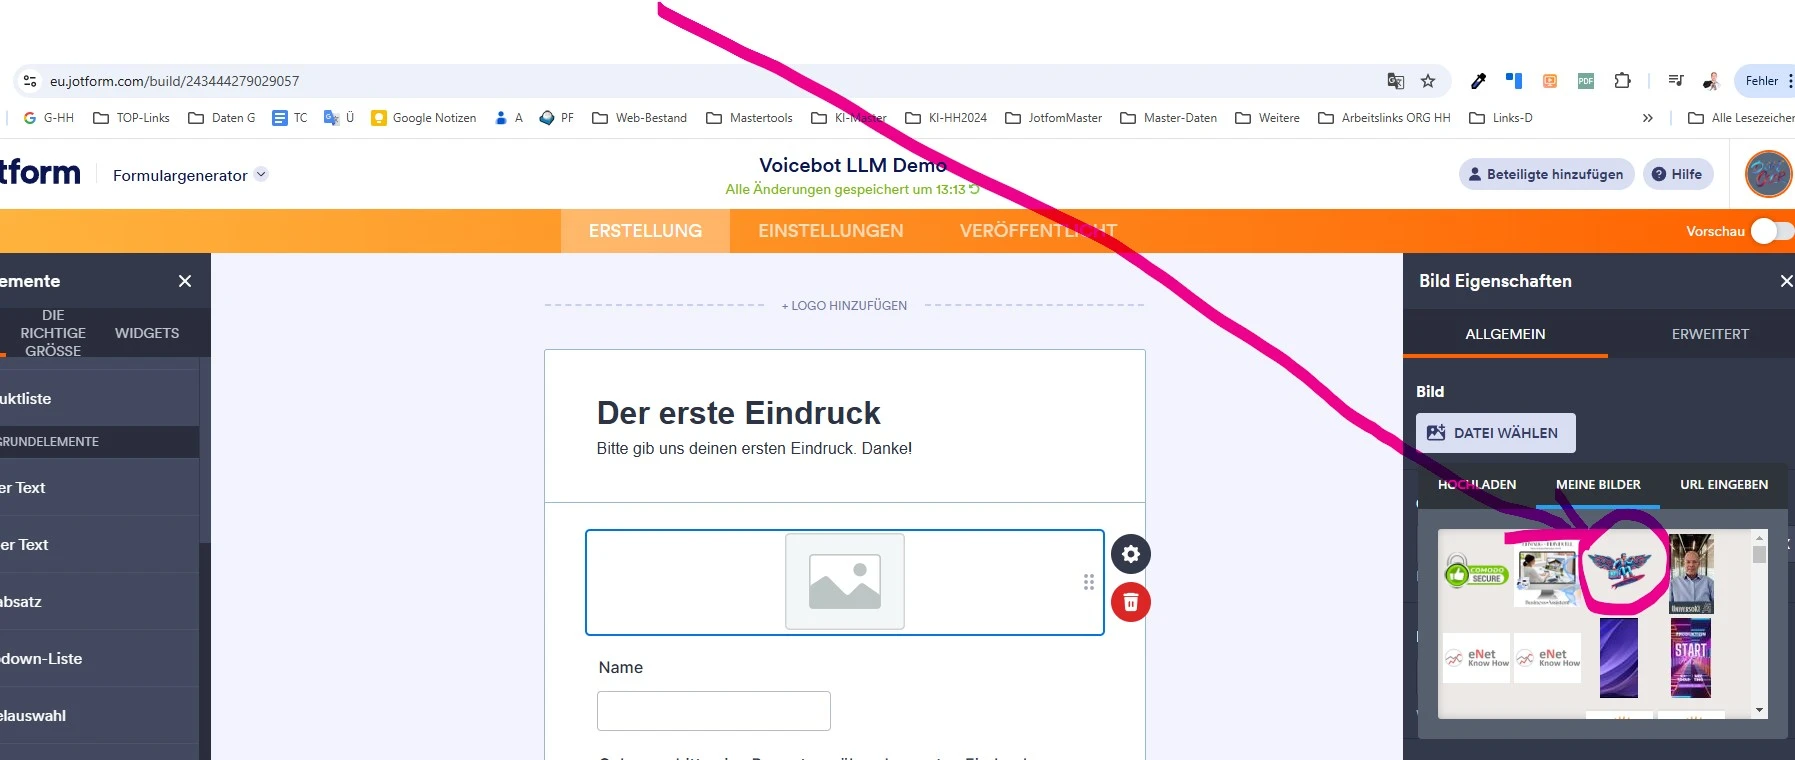Open the green PDF extension icon

1586,81
